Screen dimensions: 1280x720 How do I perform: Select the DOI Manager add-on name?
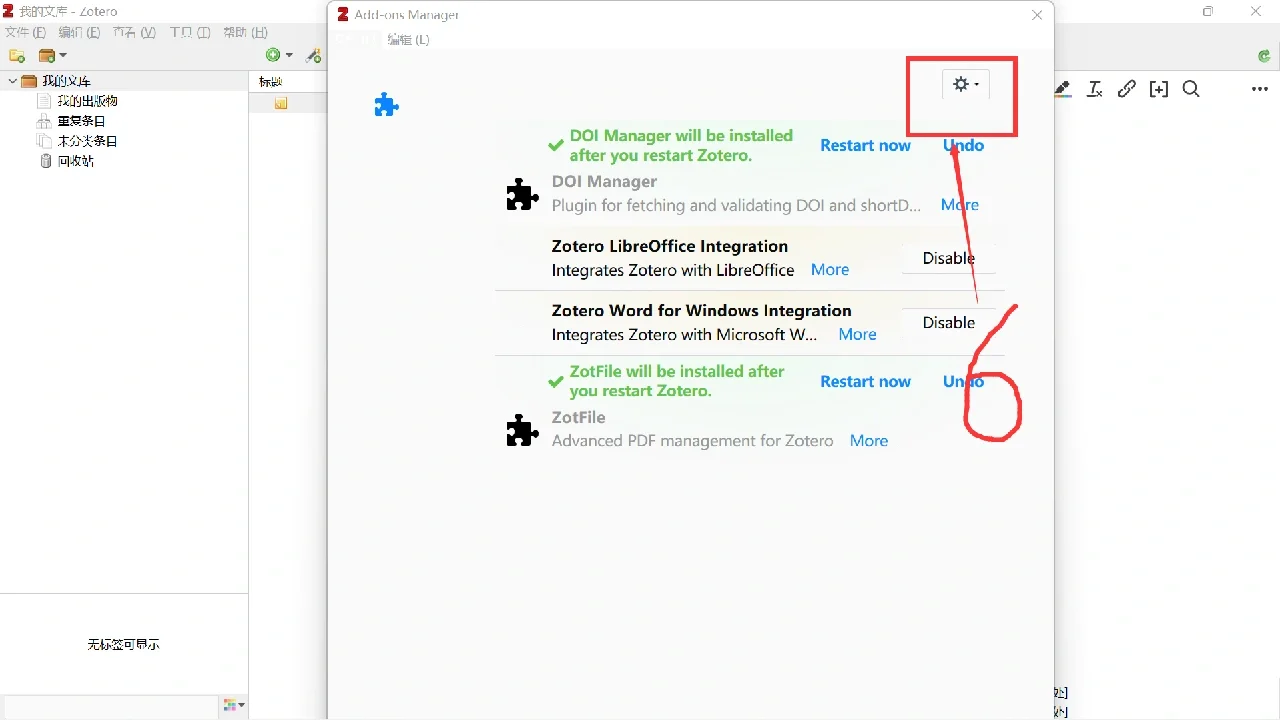(x=604, y=181)
